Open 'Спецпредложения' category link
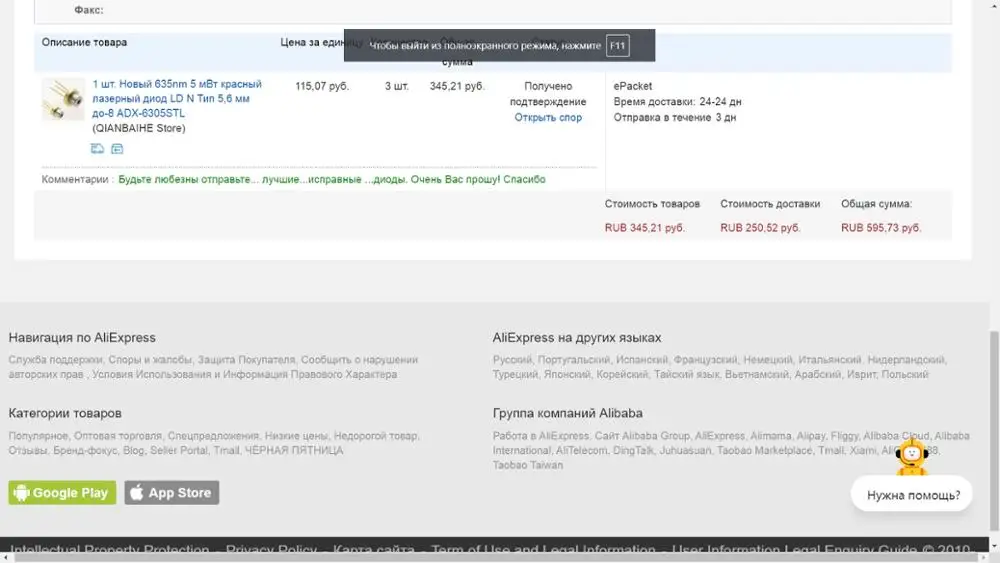This screenshot has height=563, width=1000. coord(213,436)
